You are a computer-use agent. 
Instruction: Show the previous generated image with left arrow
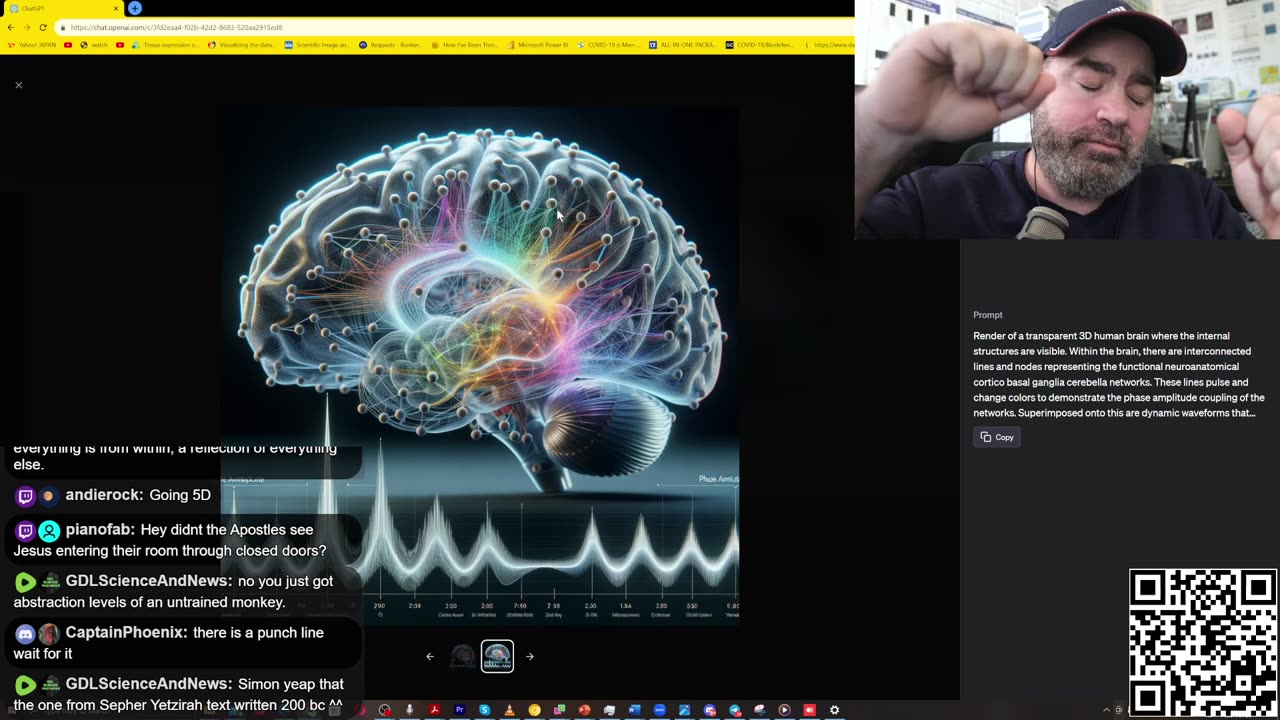pyautogui.click(x=430, y=656)
